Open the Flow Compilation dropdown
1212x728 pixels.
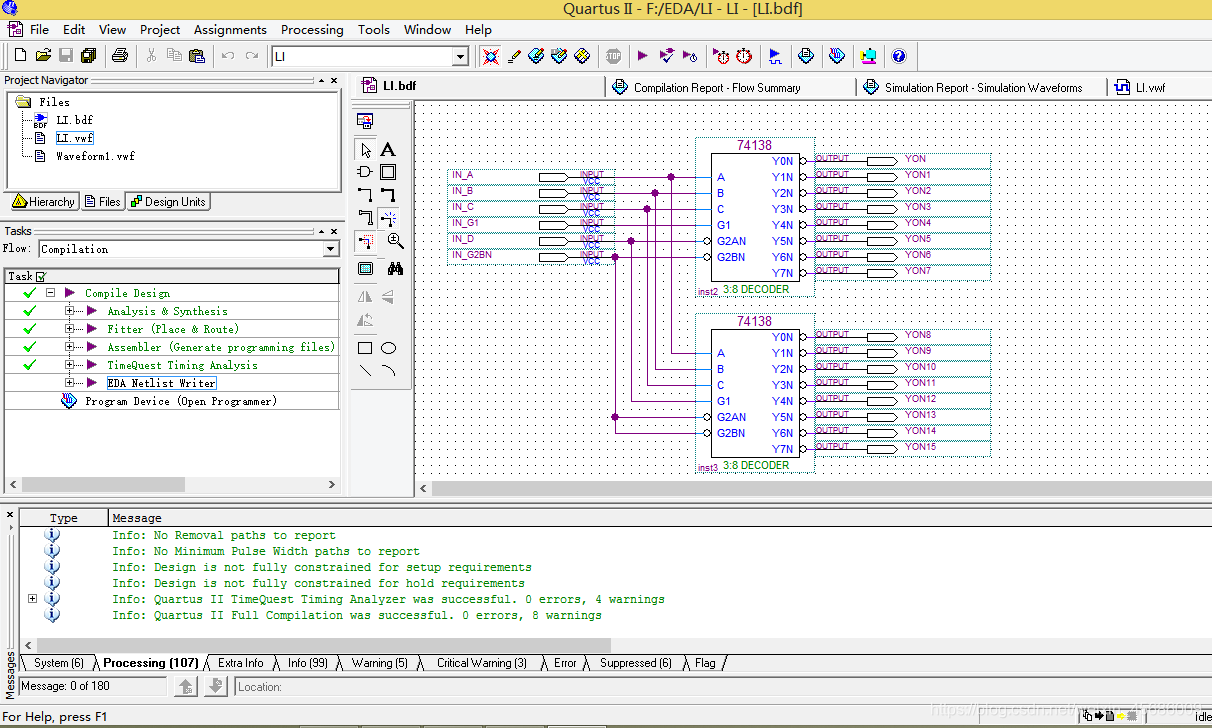point(331,249)
